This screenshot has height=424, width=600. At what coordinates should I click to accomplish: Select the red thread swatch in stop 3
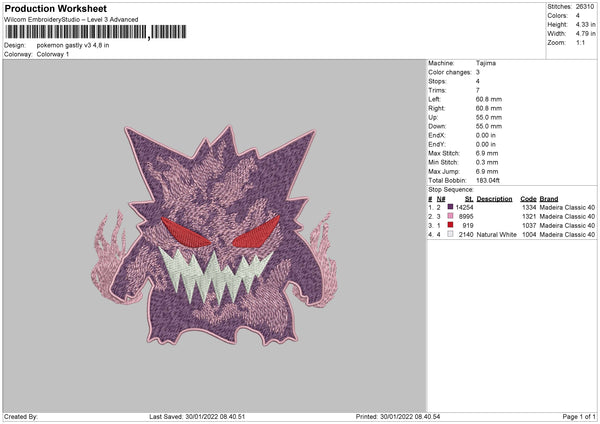pos(450,225)
